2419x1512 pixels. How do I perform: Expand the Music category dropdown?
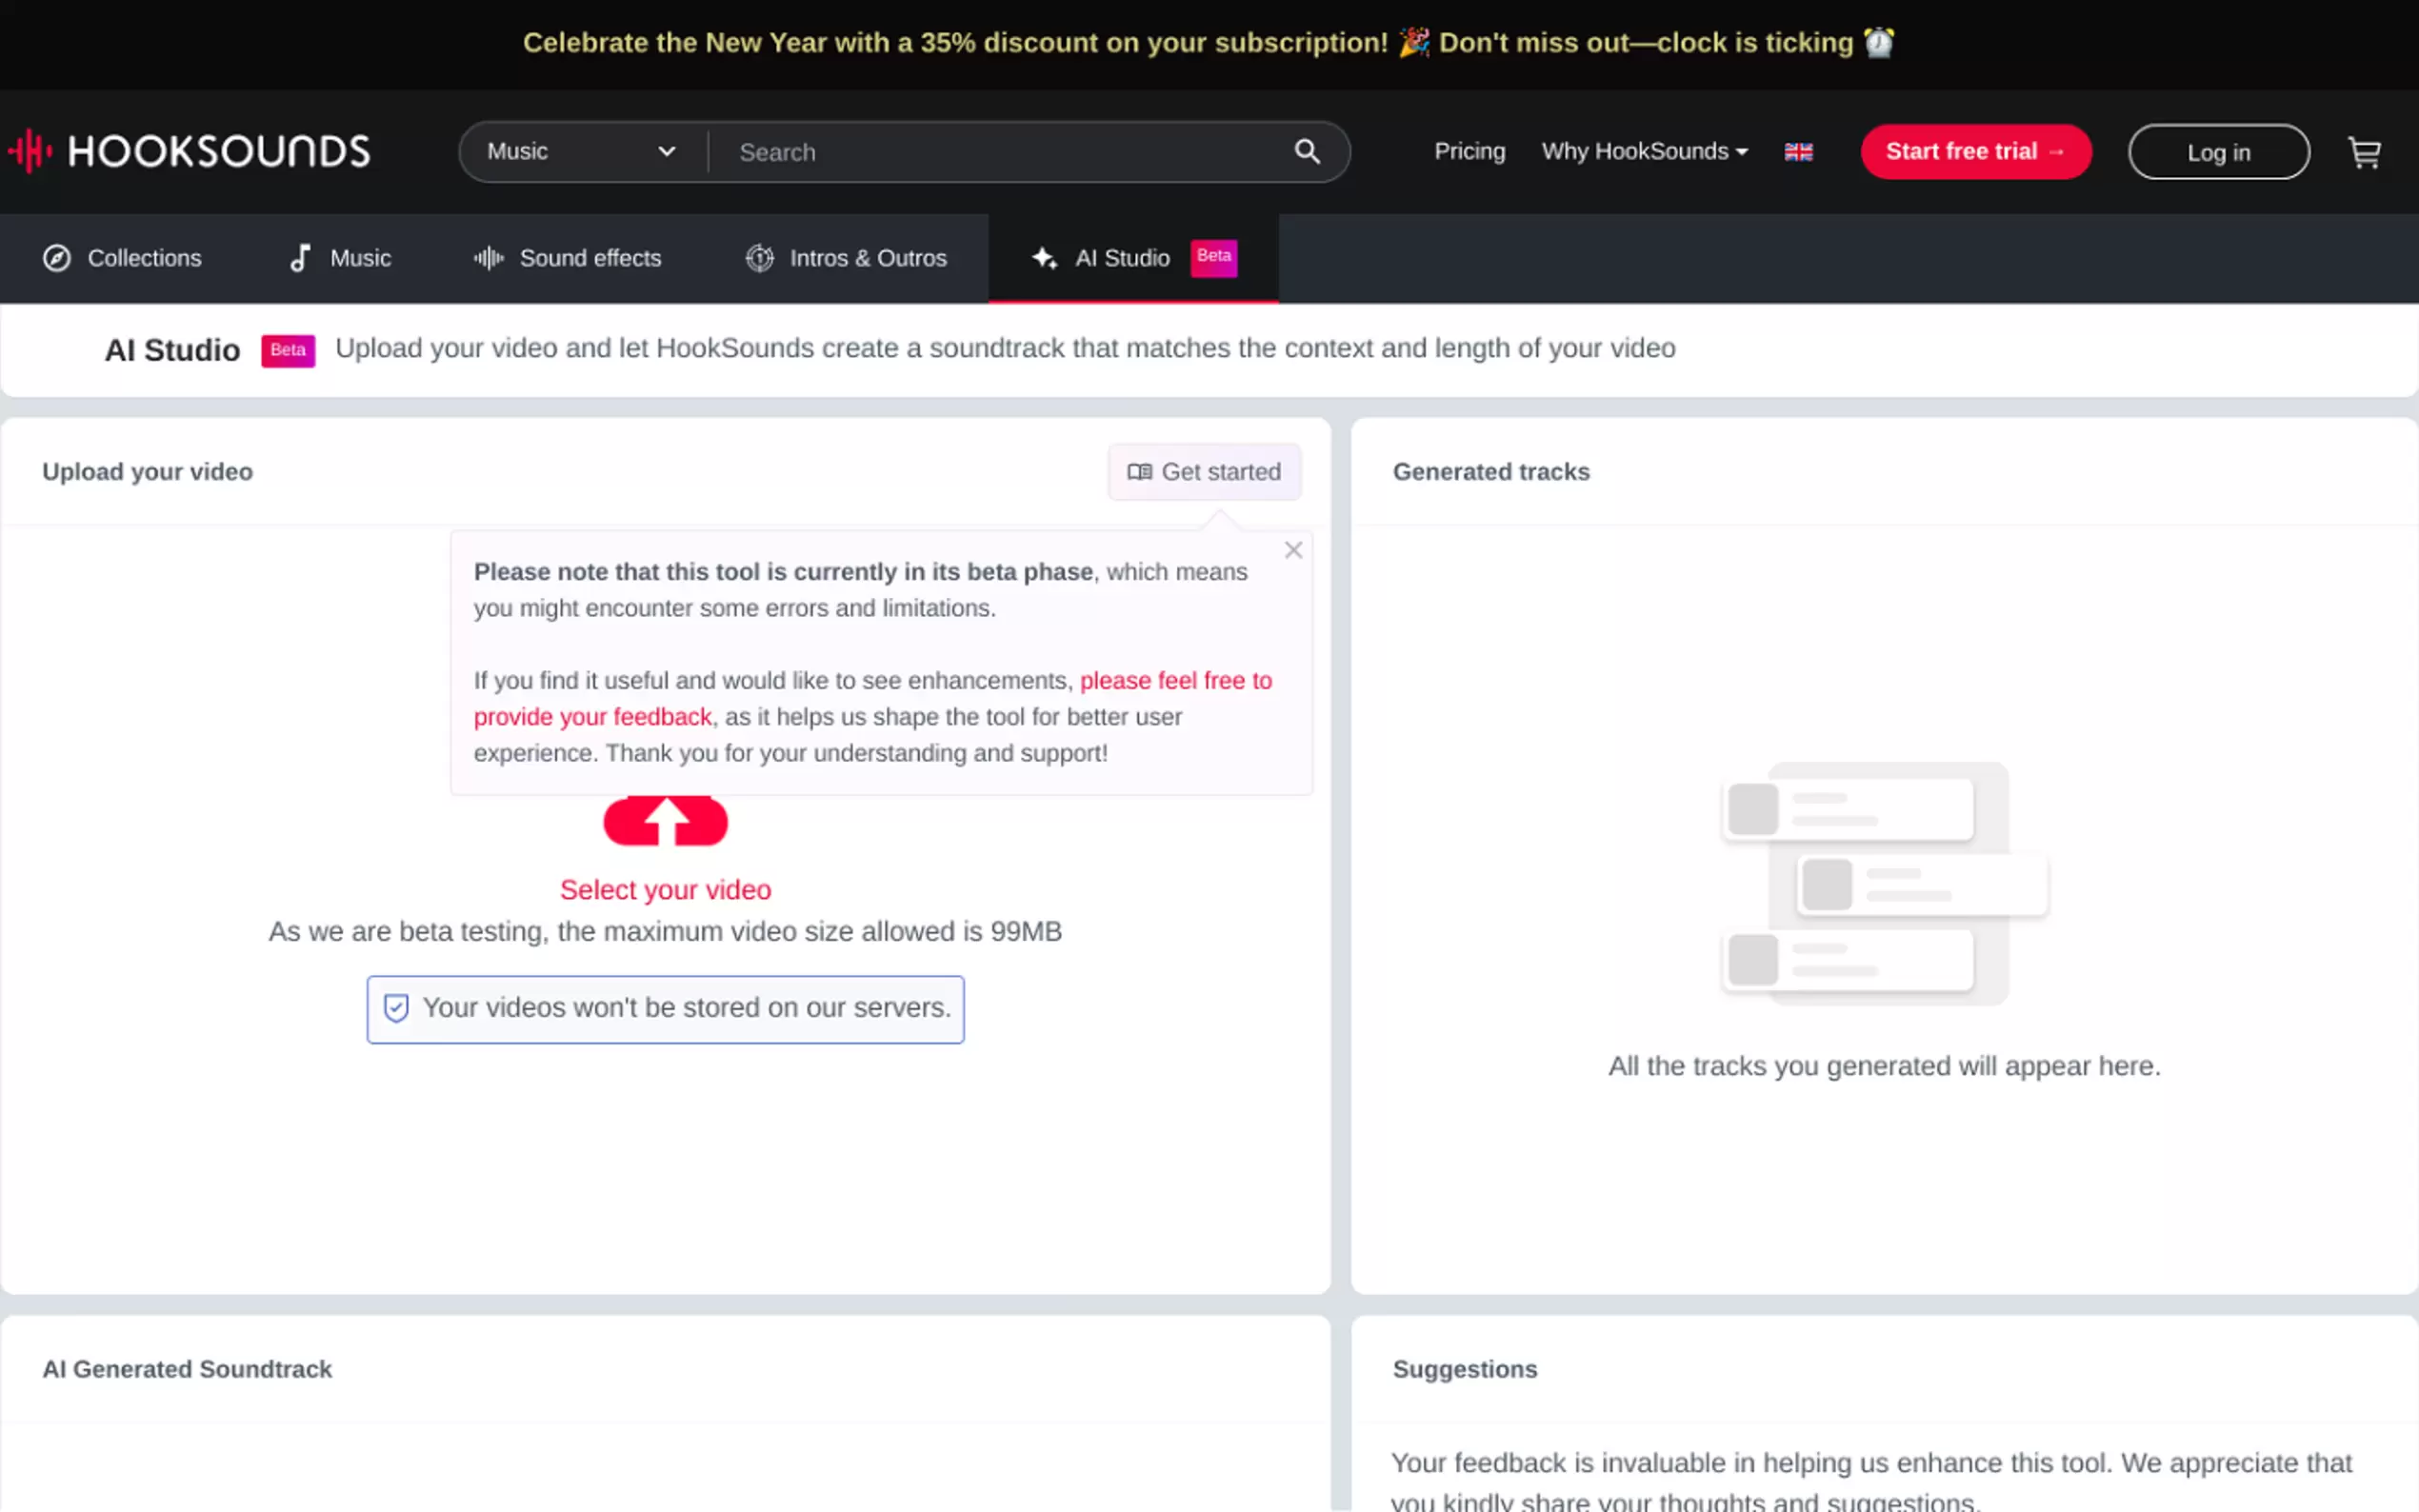pos(581,152)
